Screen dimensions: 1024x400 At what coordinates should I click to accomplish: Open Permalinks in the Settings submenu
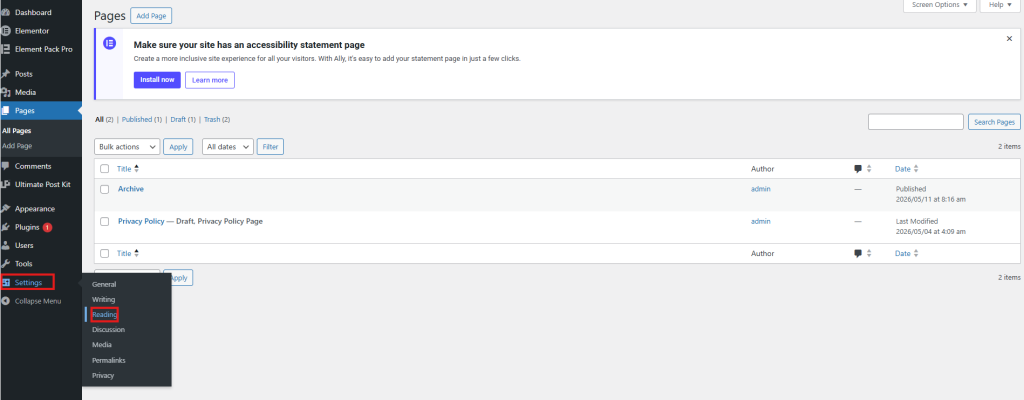click(109, 360)
